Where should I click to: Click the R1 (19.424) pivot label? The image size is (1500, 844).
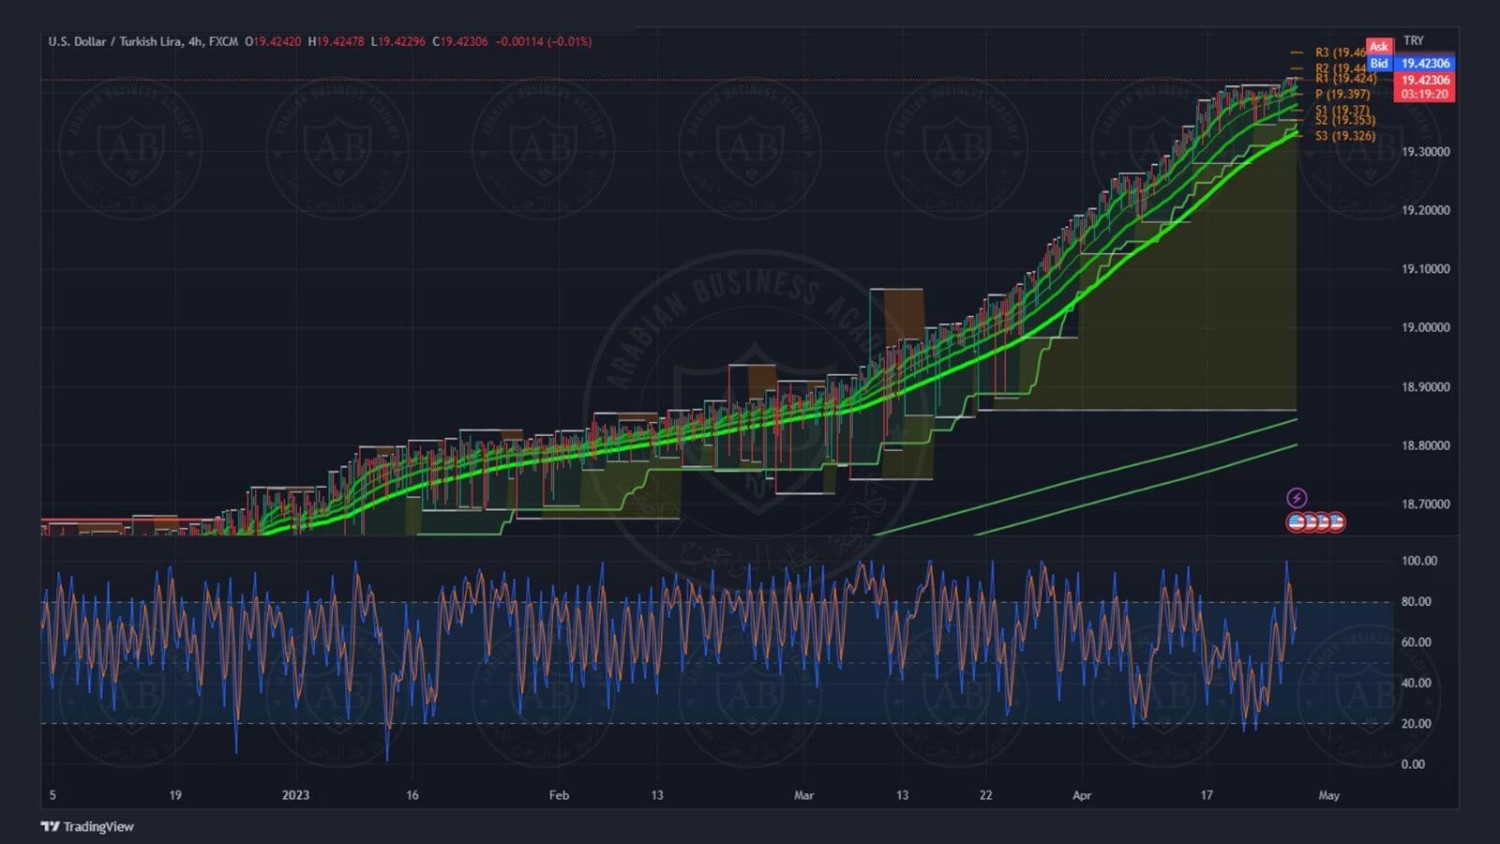[x=1346, y=78]
